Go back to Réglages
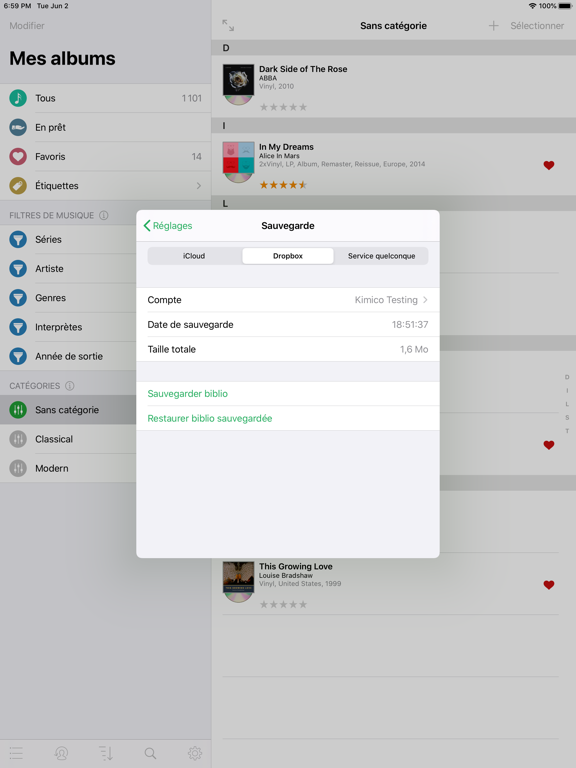 (x=168, y=226)
